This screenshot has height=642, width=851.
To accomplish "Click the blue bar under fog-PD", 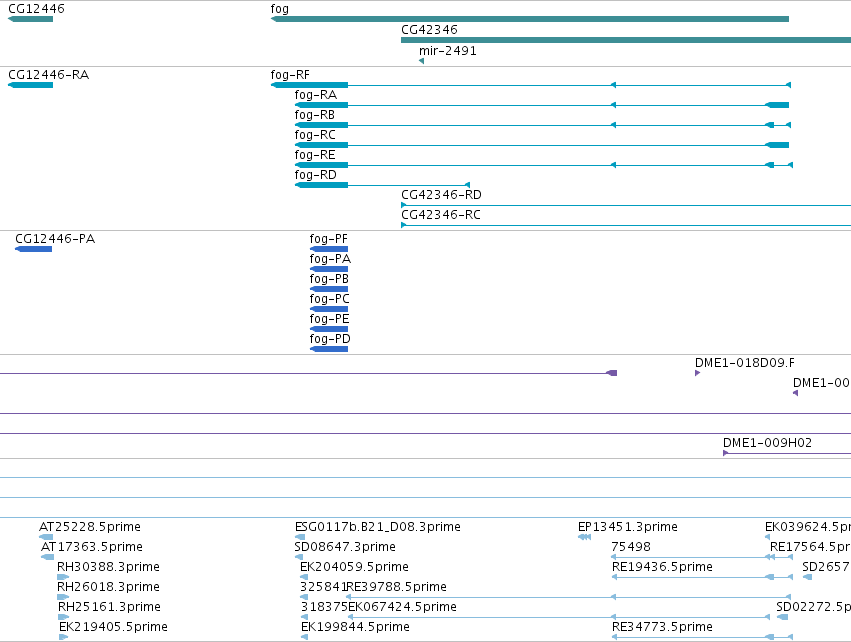I will 329,349.
